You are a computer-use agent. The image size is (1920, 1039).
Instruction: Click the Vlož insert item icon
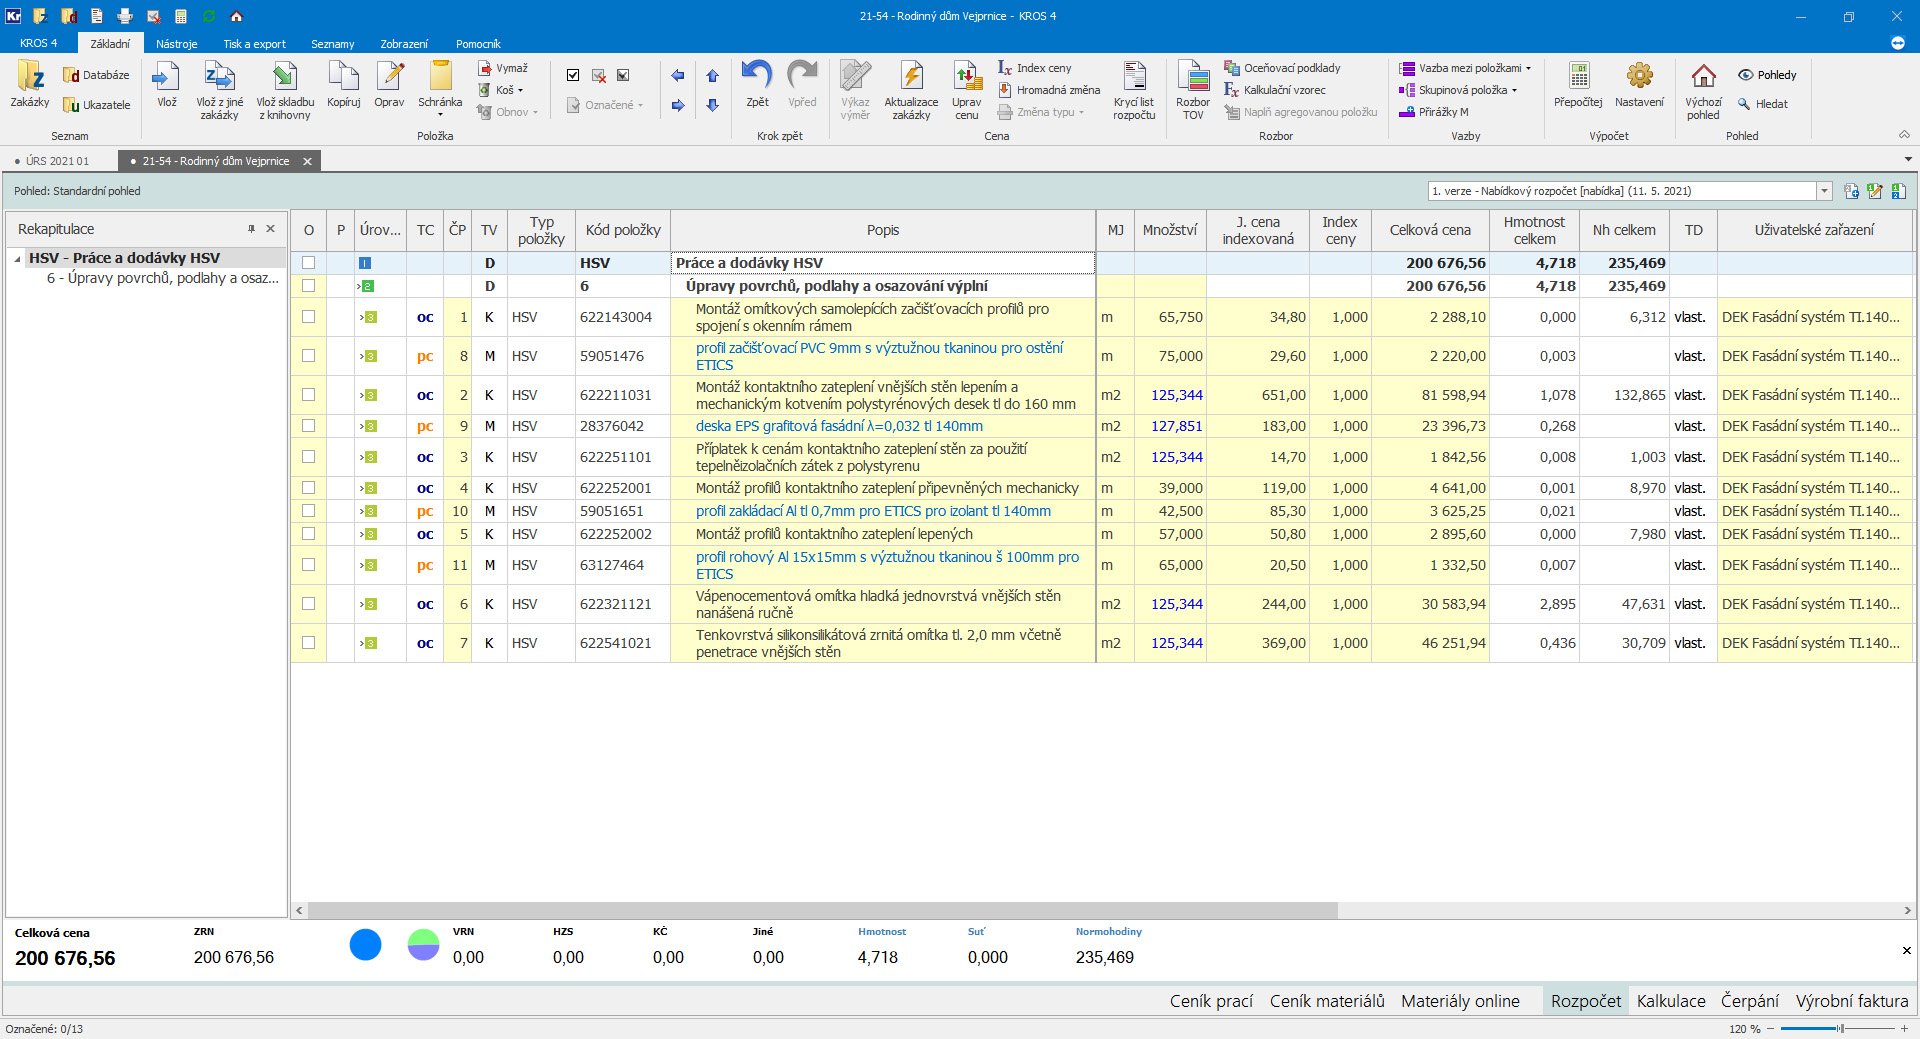[x=166, y=78]
